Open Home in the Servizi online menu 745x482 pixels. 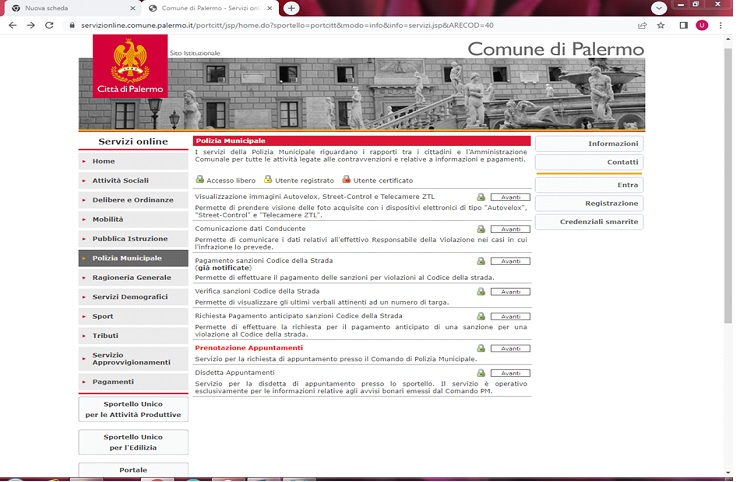coord(133,161)
